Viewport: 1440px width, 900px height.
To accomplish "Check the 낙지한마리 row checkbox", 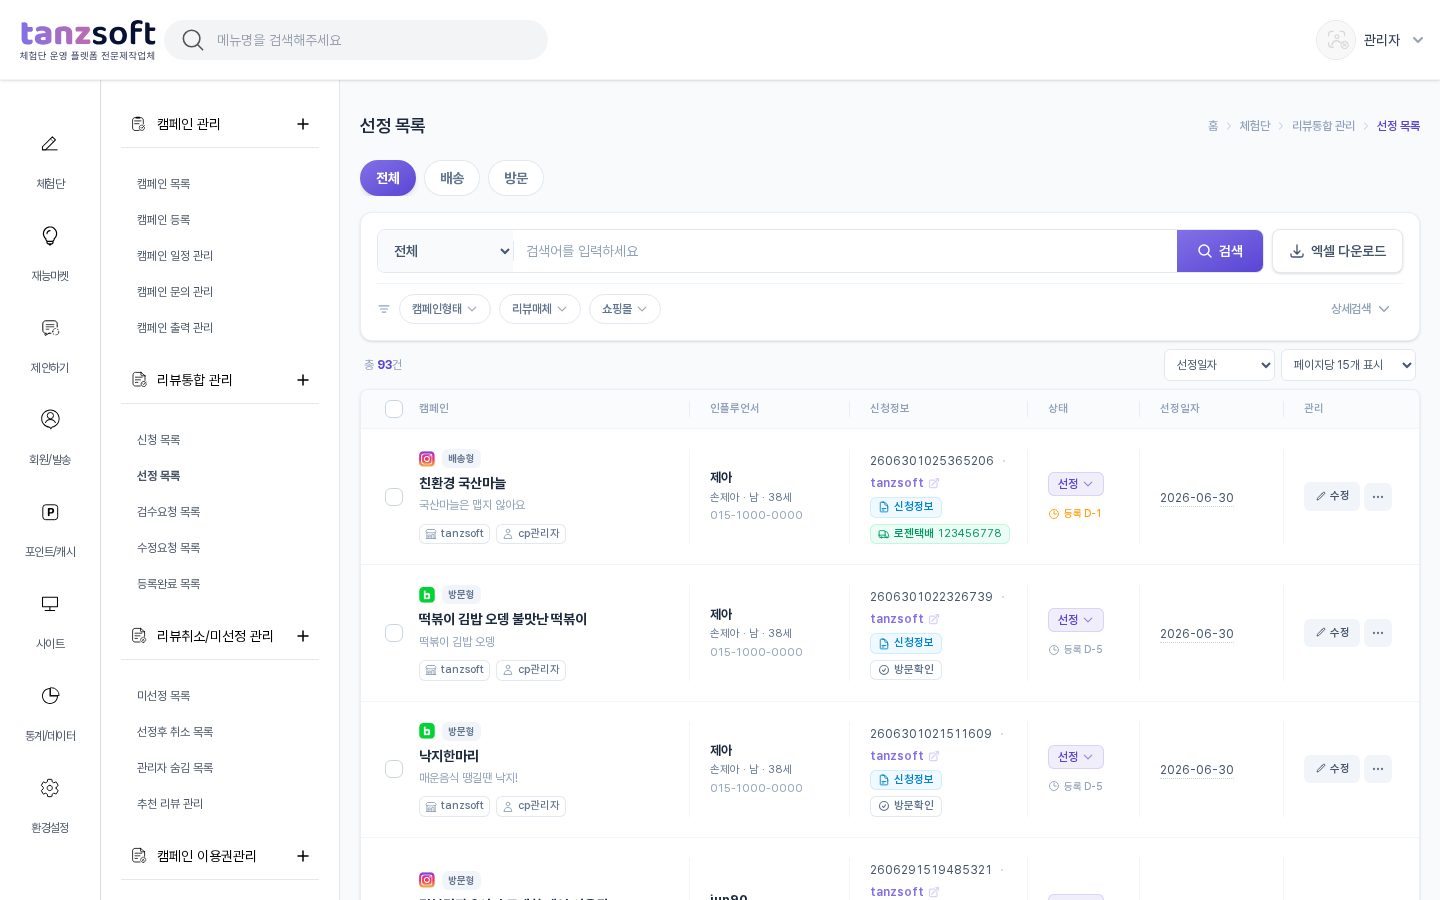I will tap(394, 769).
